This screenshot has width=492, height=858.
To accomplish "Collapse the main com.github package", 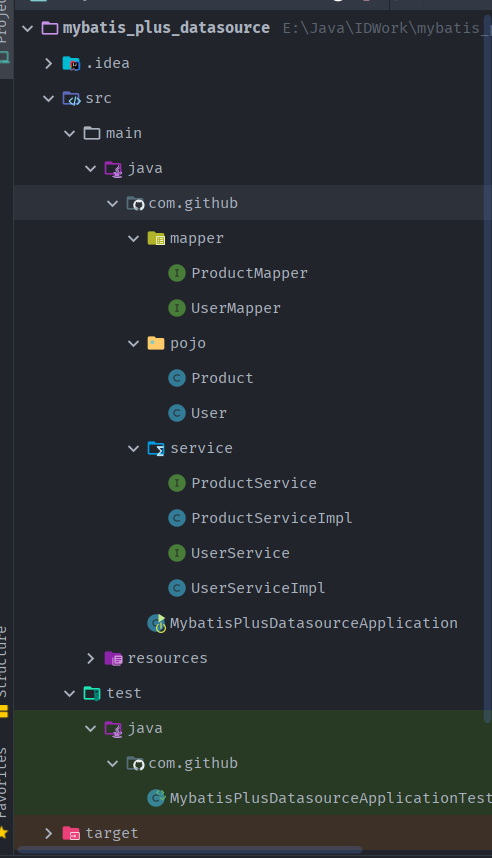I will (x=112, y=204).
